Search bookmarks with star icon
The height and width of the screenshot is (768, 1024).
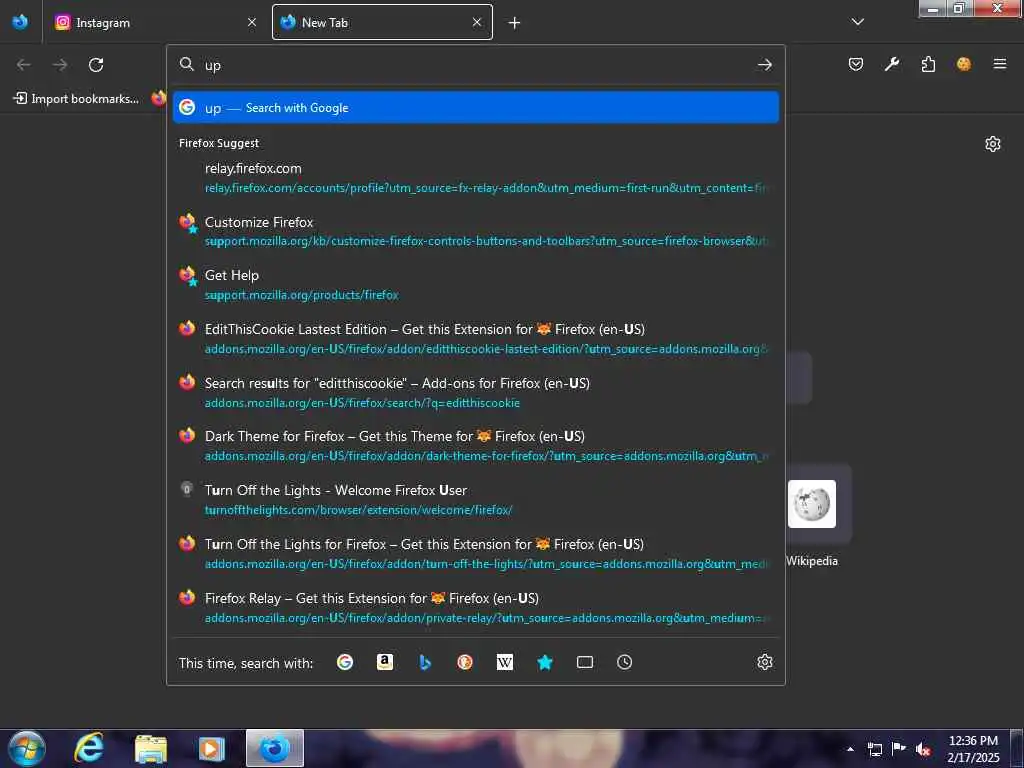545,662
